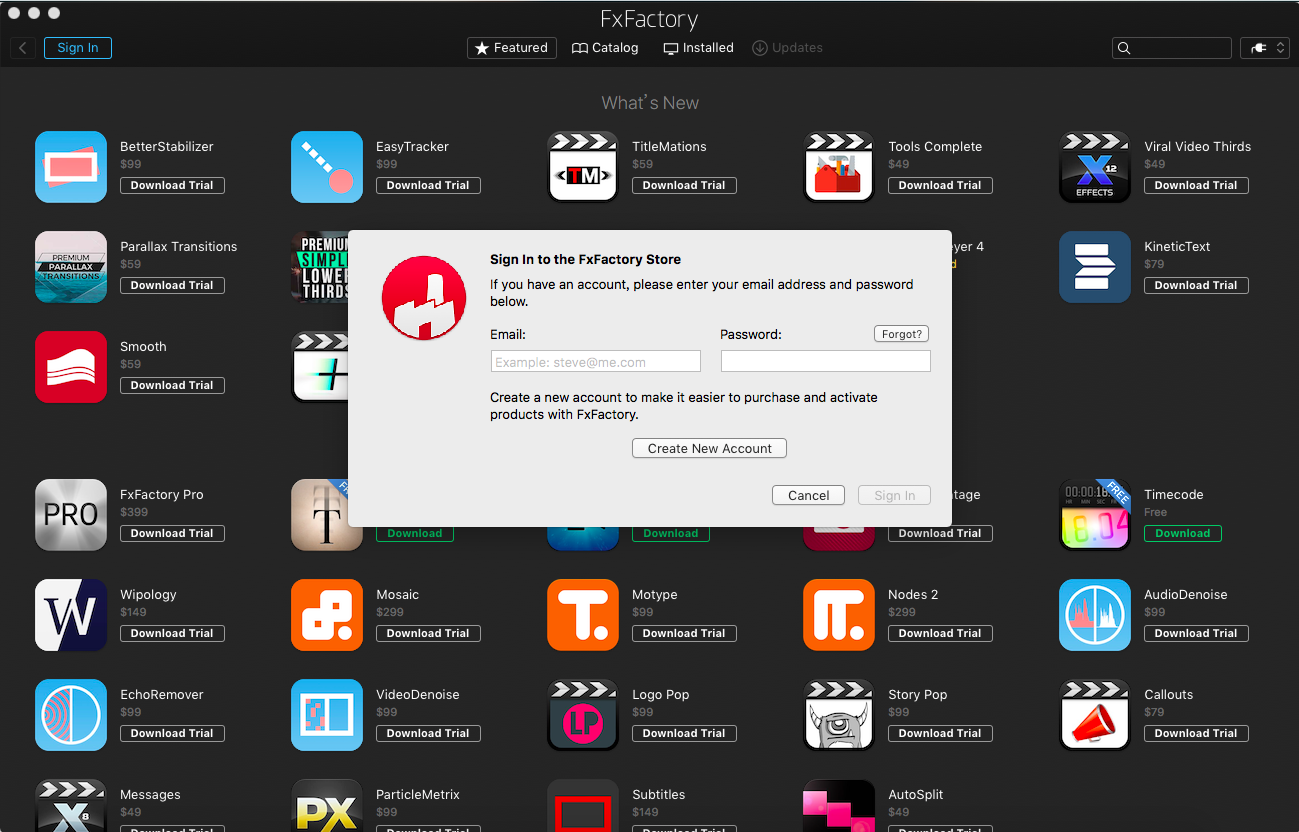Image resolution: width=1299 pixels, height=832 pixels.
Task: Open the BetterStabilizer product icon
Action: point(71,167)
